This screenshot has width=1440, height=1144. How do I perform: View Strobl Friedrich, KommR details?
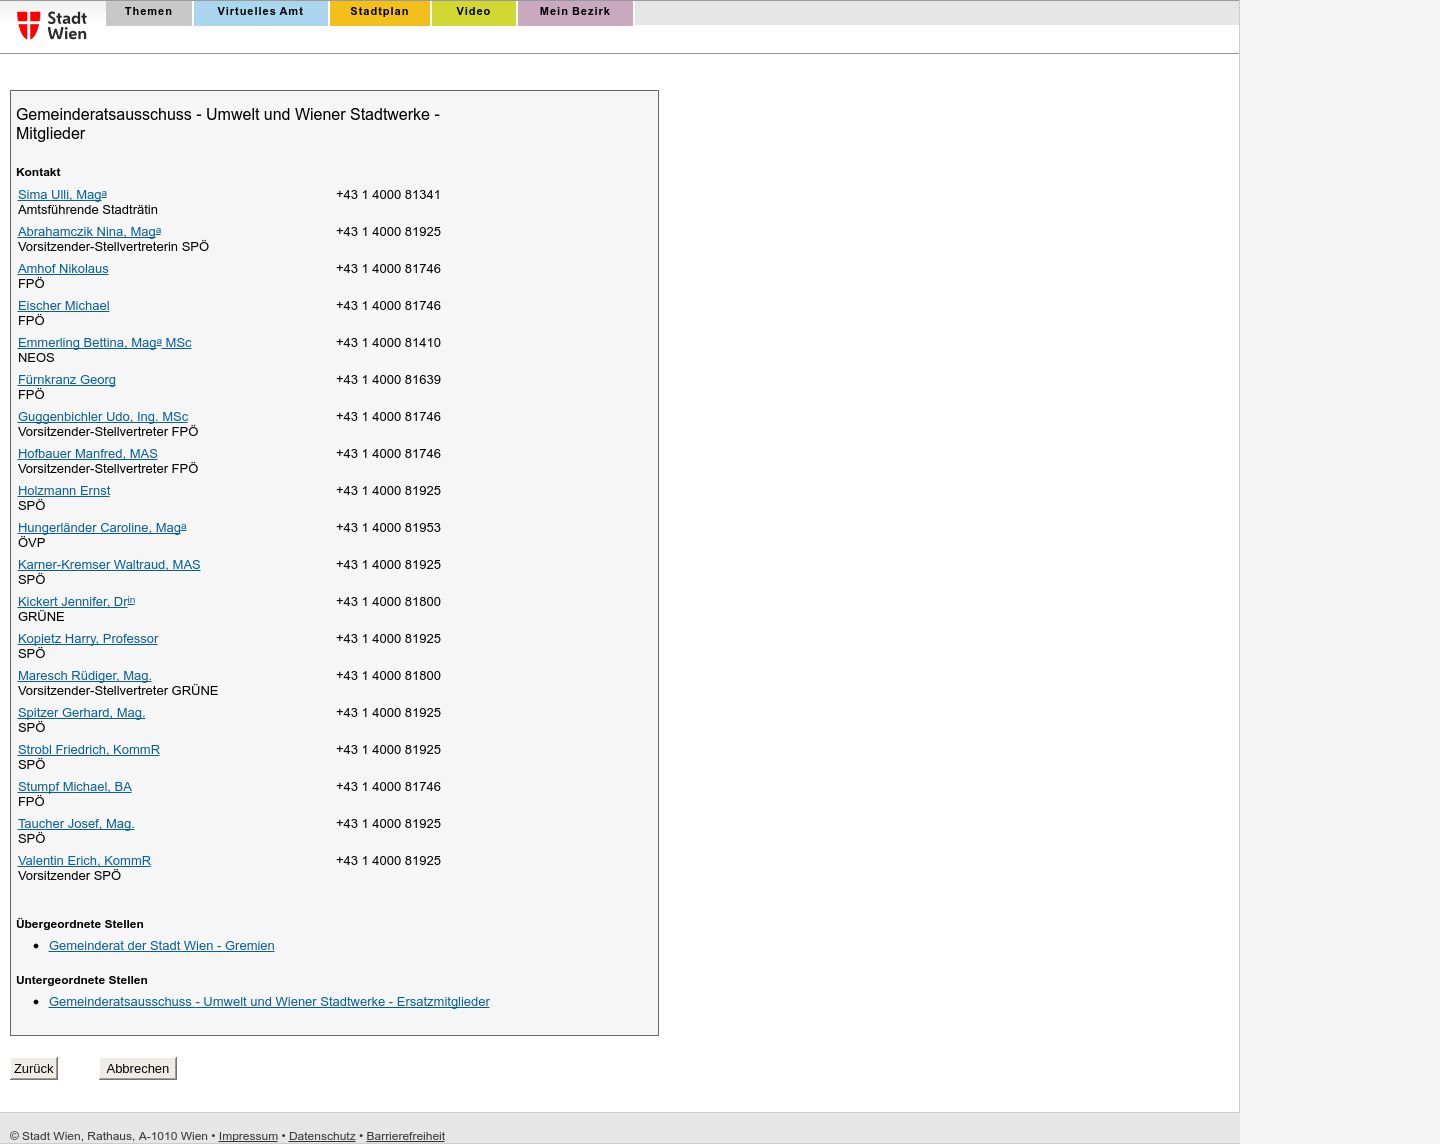tap(89, 750)
